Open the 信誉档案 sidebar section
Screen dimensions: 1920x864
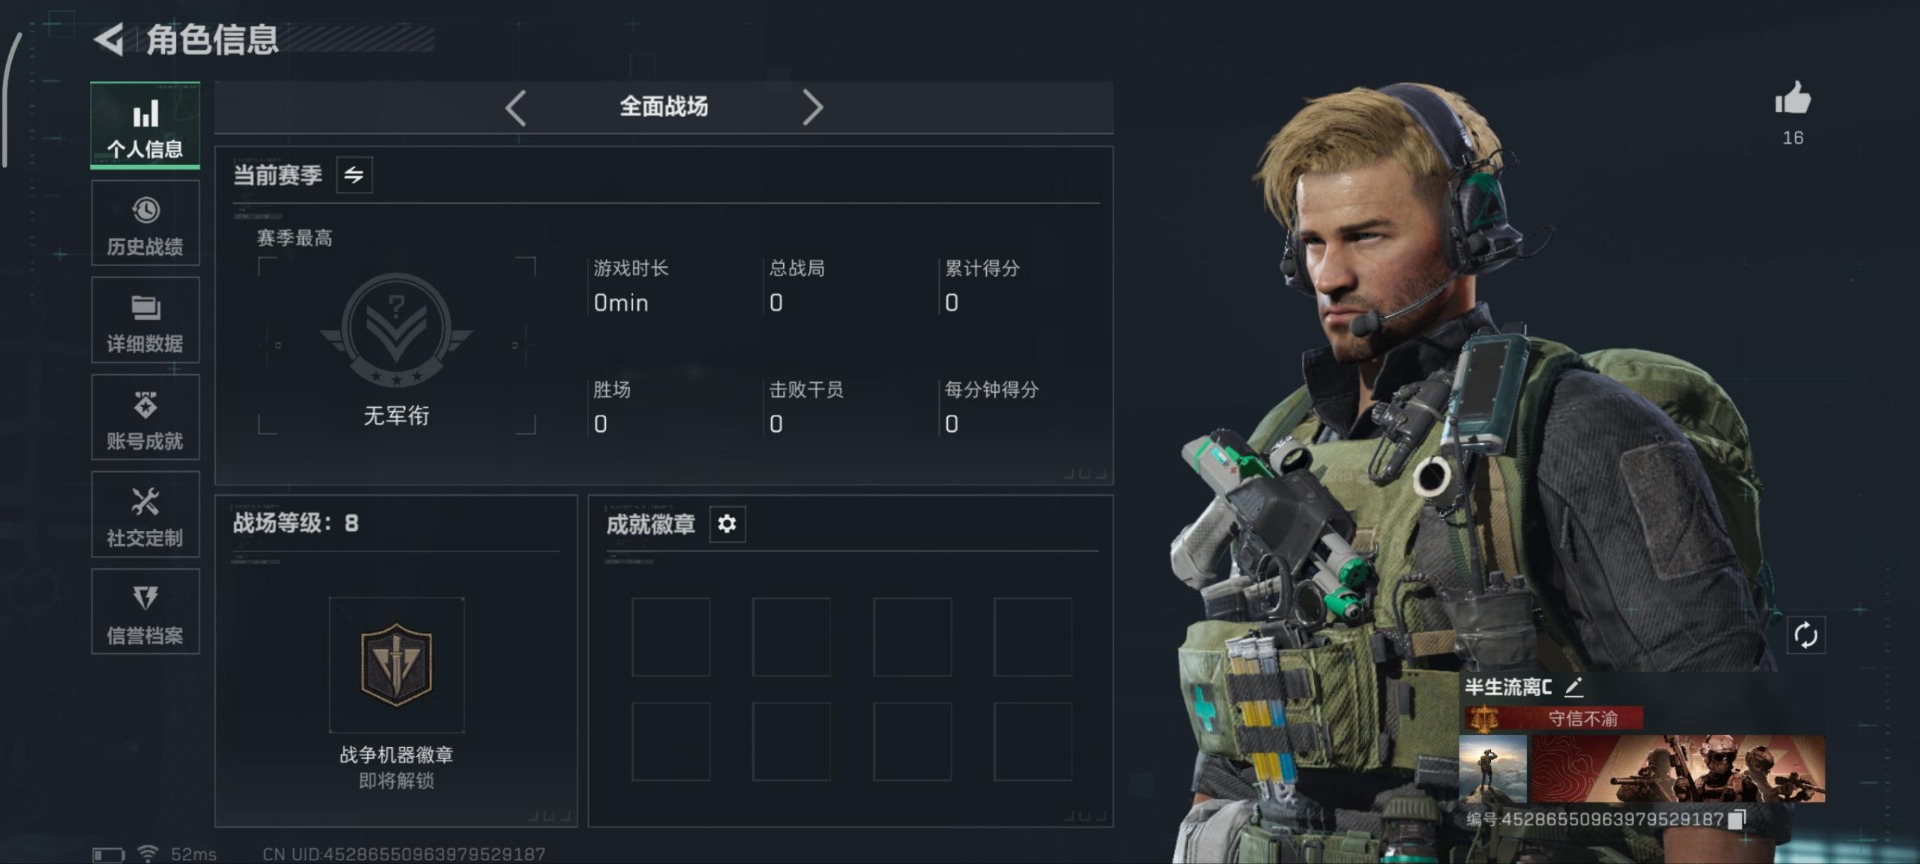coord(145,612)
